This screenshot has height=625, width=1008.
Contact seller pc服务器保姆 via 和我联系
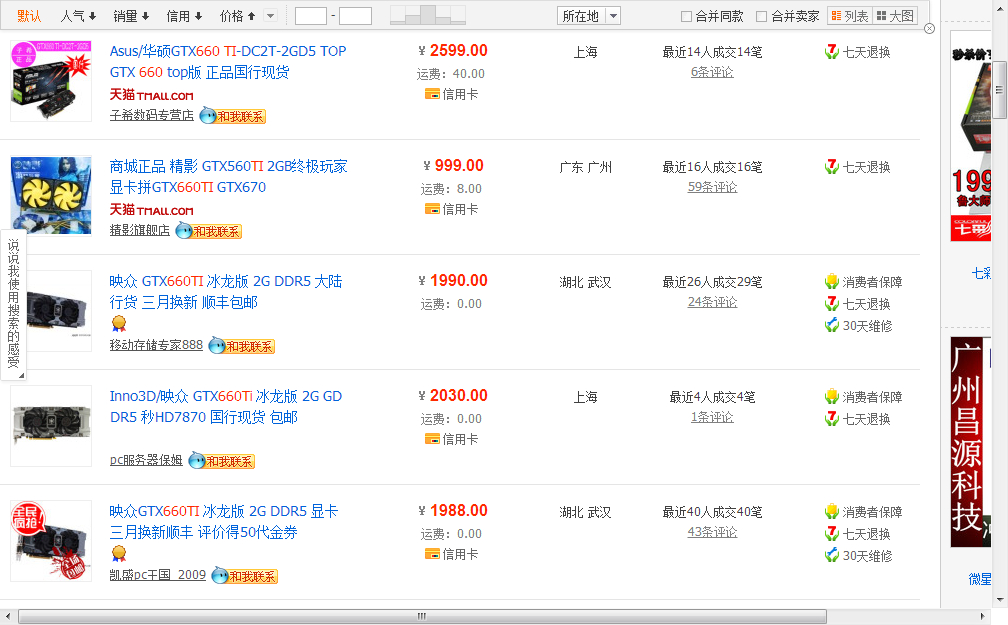click(x=222, y=461)
